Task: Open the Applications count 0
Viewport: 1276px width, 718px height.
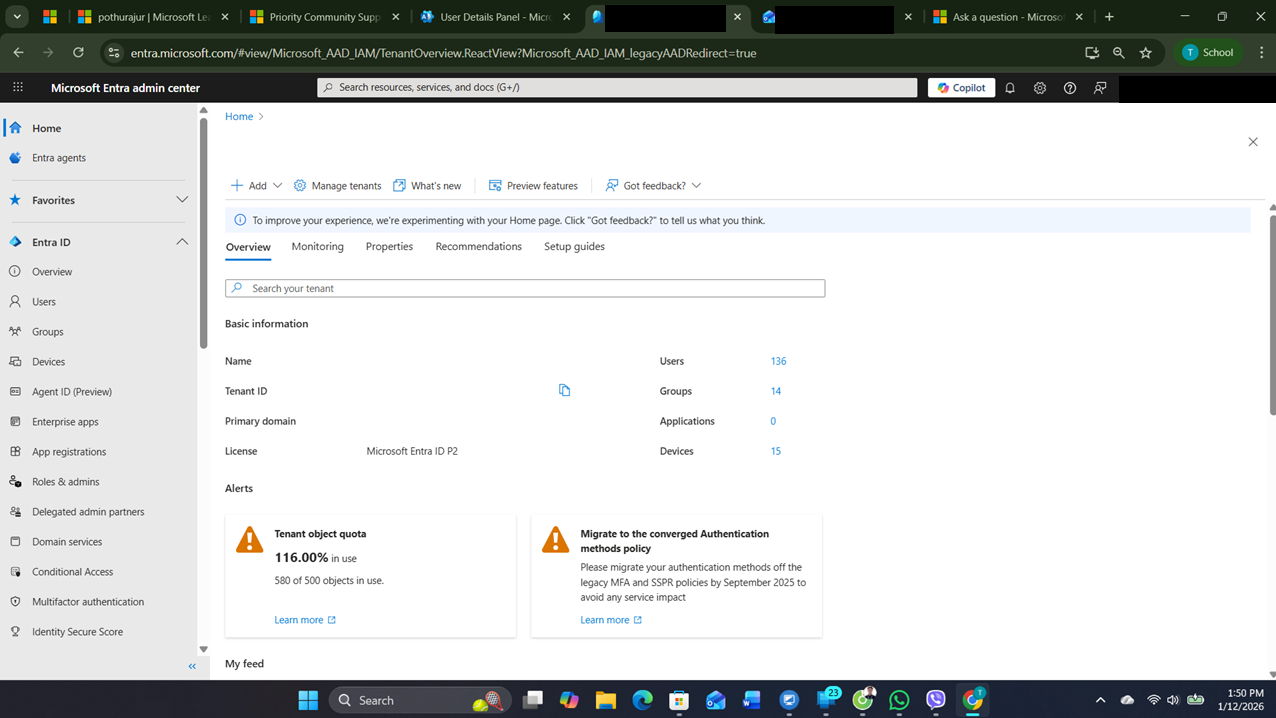Action: [773, 421]
